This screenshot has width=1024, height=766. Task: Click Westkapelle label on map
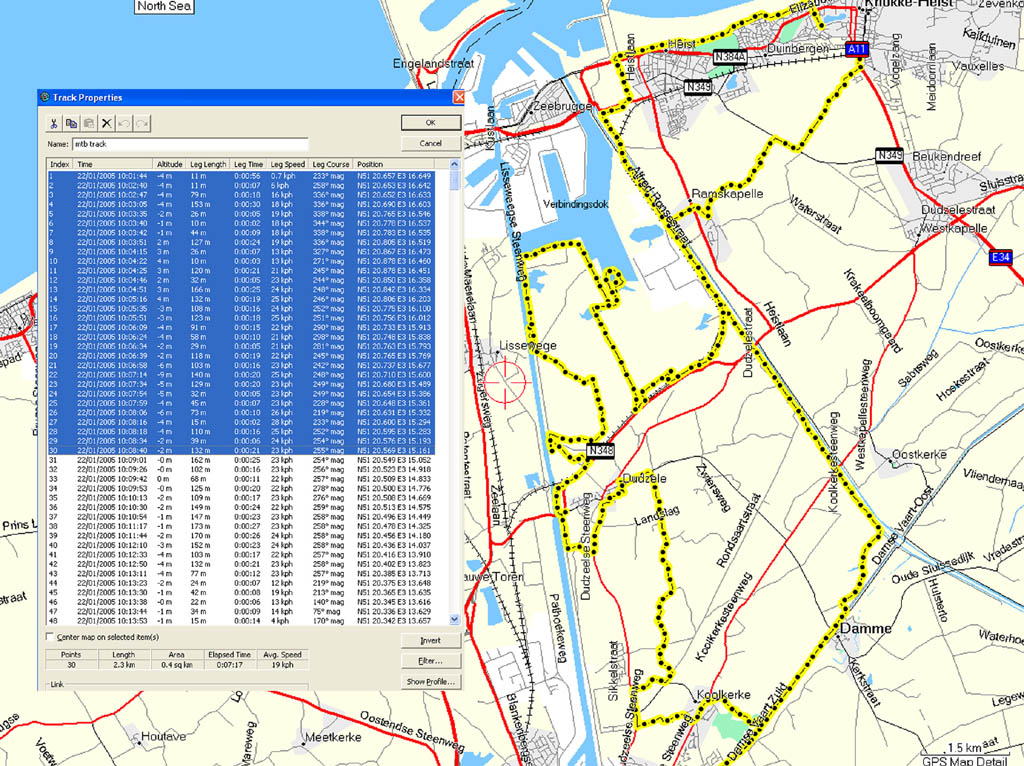(953, 229)
